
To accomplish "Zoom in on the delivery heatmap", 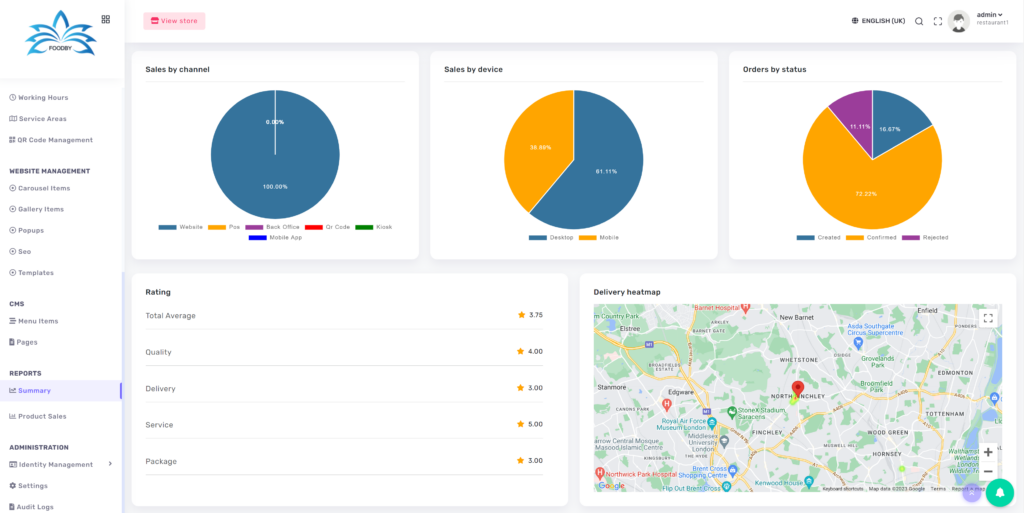I will 988,452.
